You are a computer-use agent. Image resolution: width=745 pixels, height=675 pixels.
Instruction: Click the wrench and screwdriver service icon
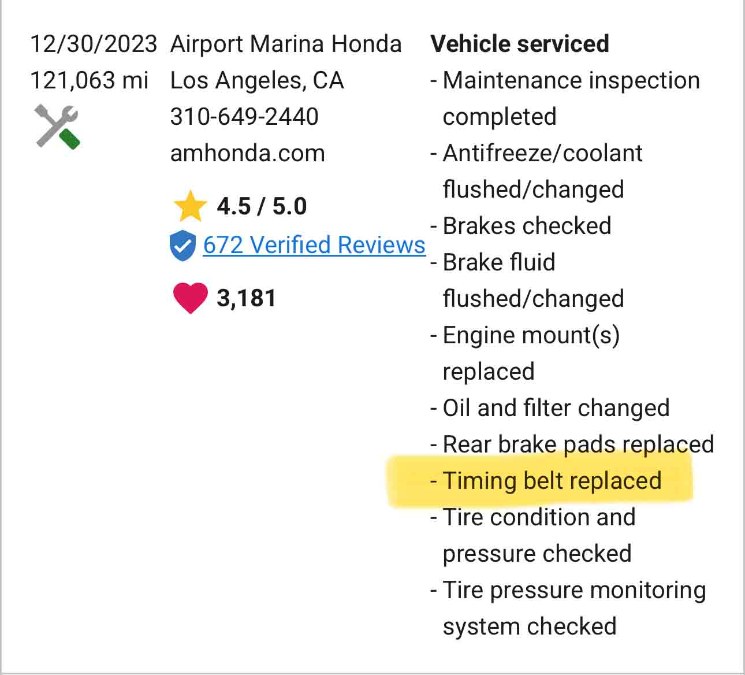coord(57,127)
